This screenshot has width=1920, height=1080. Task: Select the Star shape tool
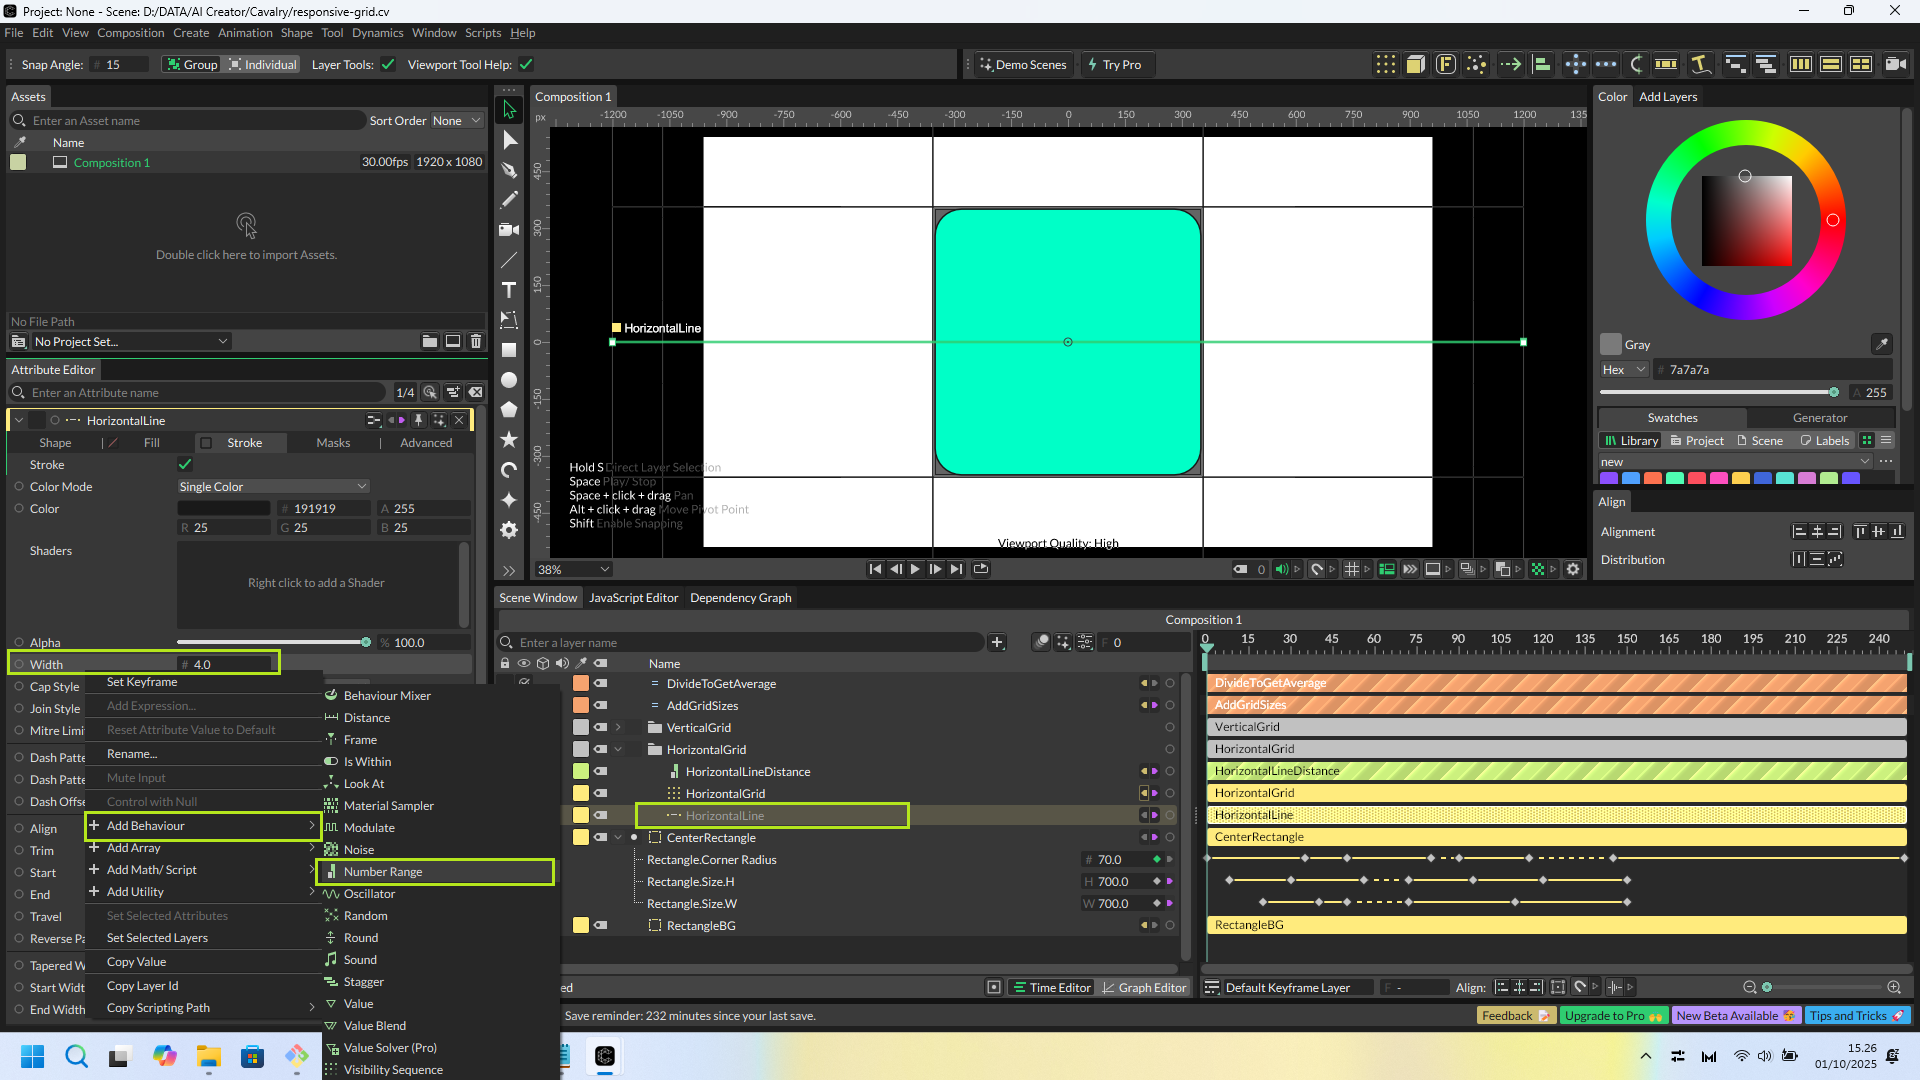point(509,440)
